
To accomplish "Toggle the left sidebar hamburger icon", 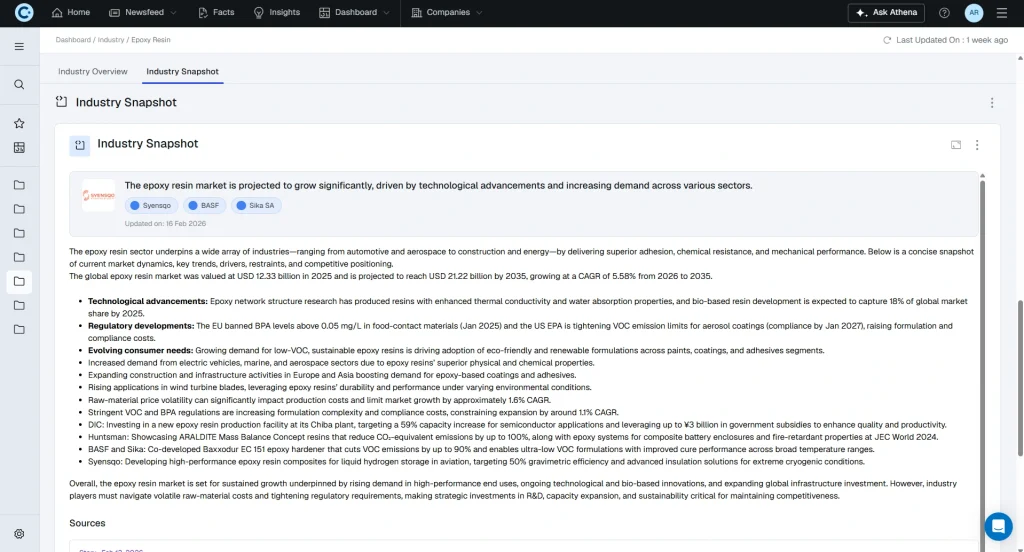I will tap(19, 46).
